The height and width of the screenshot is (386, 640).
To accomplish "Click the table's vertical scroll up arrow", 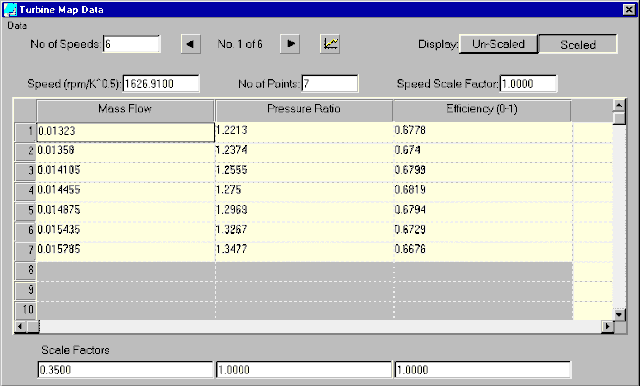I will click(x=619, y=106).
